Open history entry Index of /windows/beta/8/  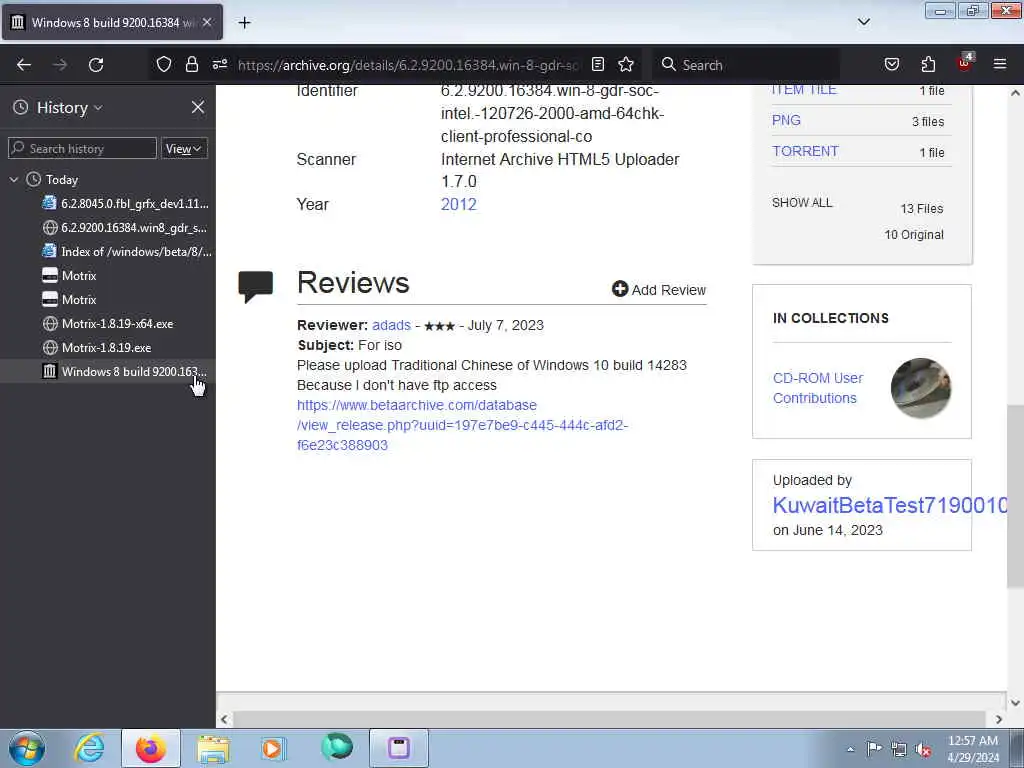125,251
